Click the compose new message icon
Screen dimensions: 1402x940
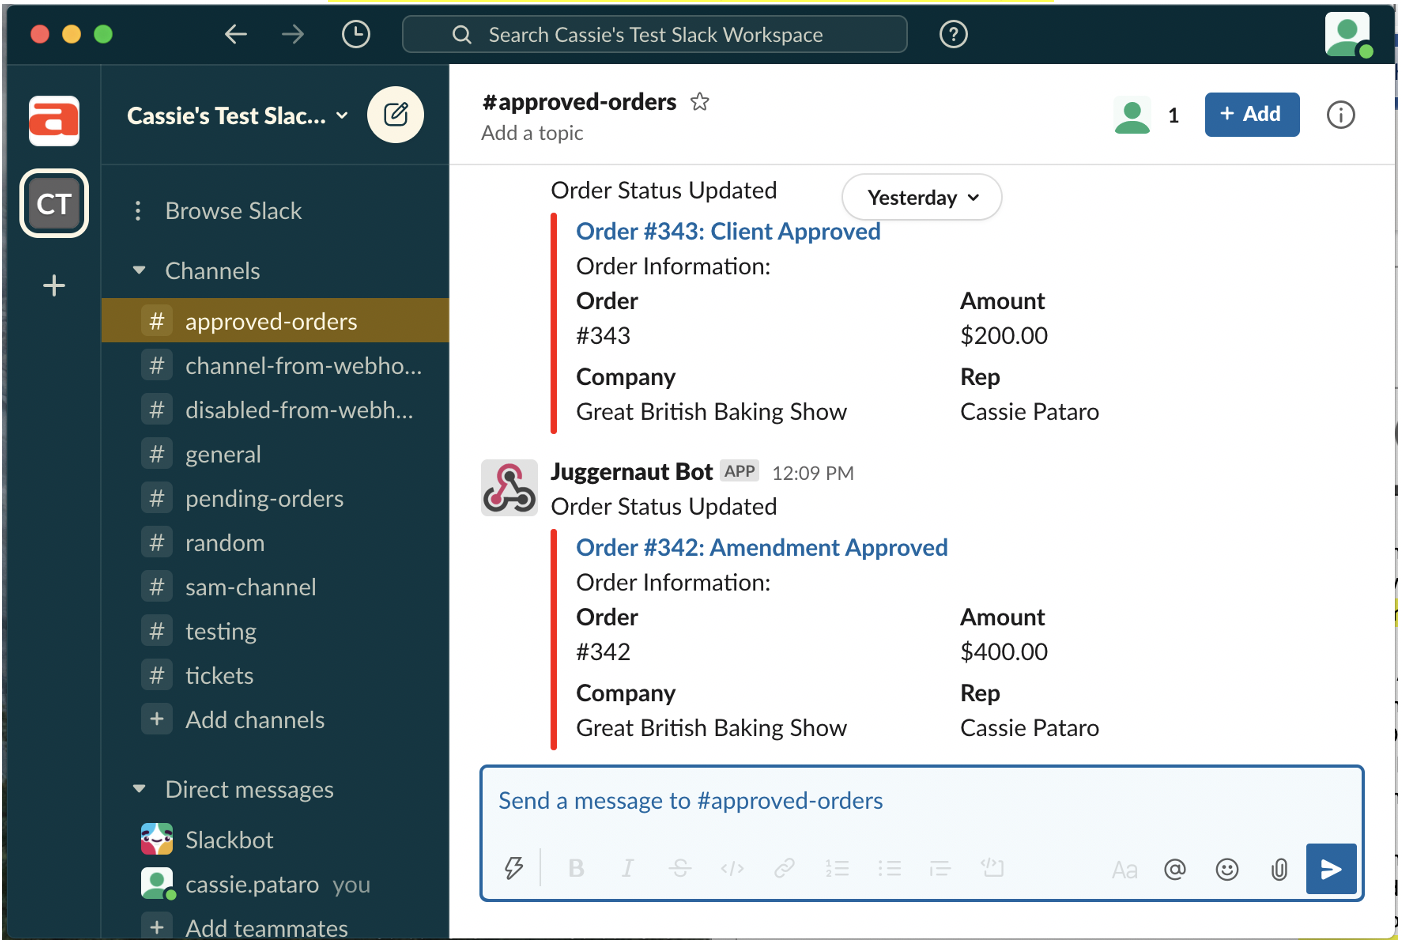tap(396, 115)
